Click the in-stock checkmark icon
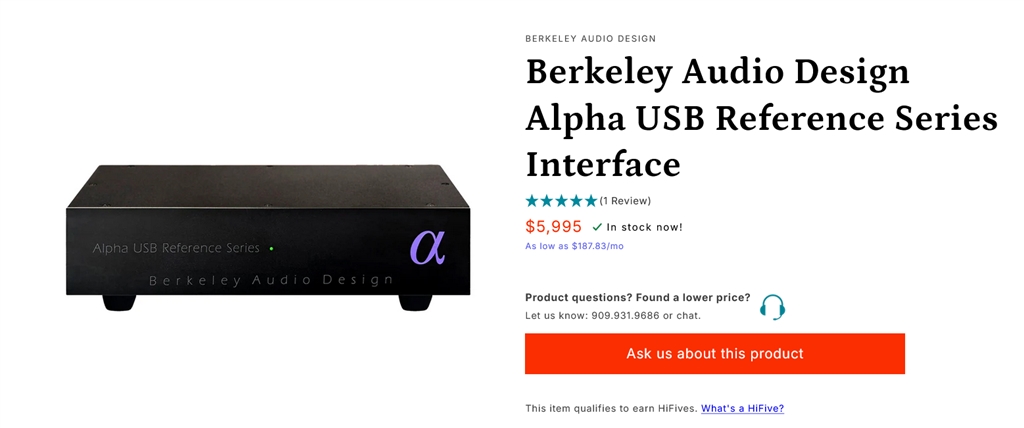Image resolution: width=1024 pixels, height=428 pixels. coord(597,227)
